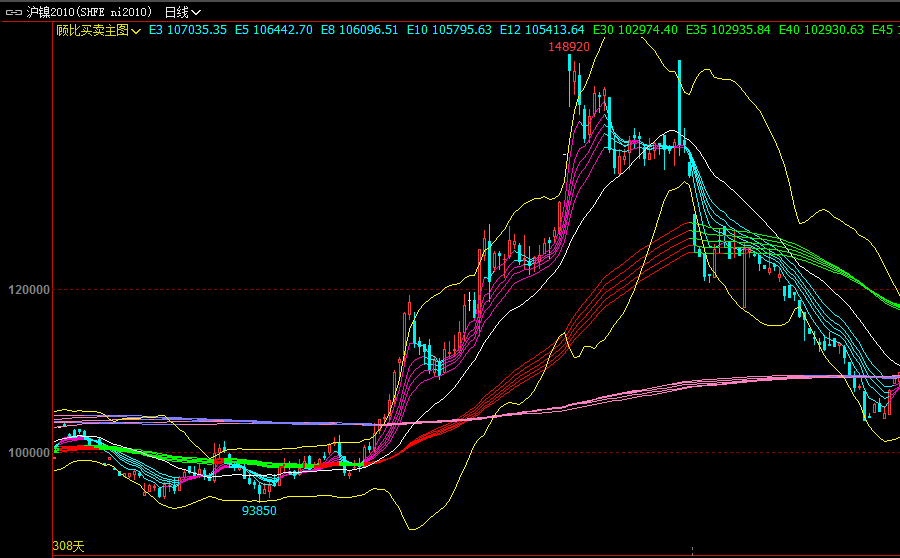The image size is (900, 558).
Task: Click the 93850 low price label
Action: [259, 511]
